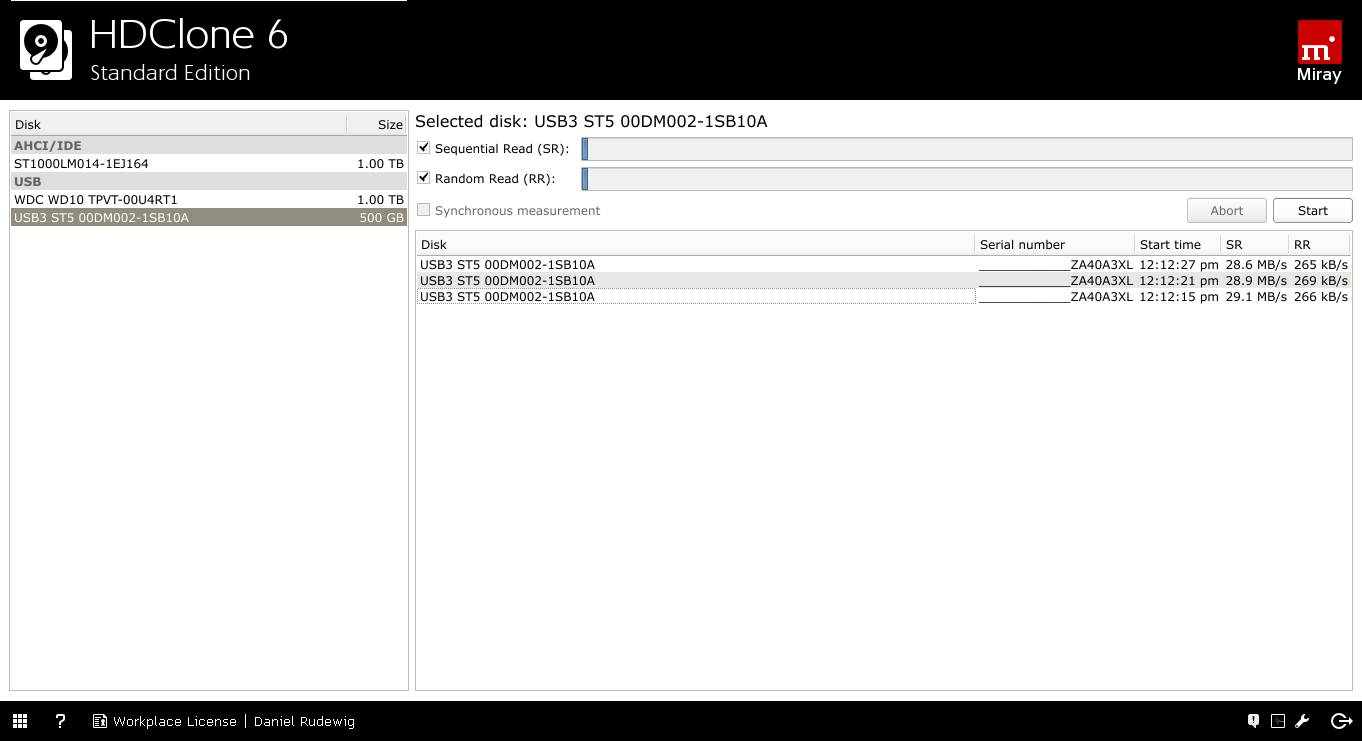Open the wrench settings icon

(1302, 721)
